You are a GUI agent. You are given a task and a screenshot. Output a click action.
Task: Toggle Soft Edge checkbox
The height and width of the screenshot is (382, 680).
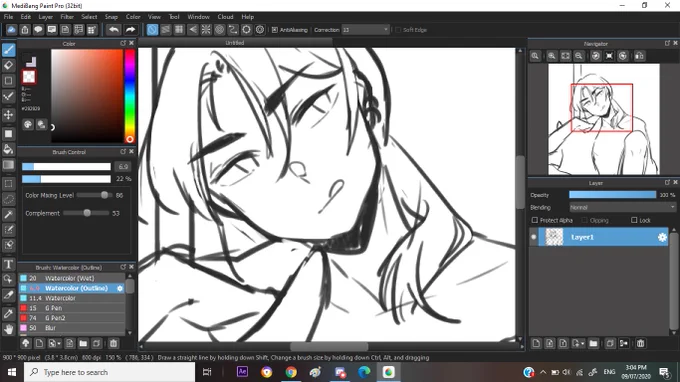tap(398, 30)
